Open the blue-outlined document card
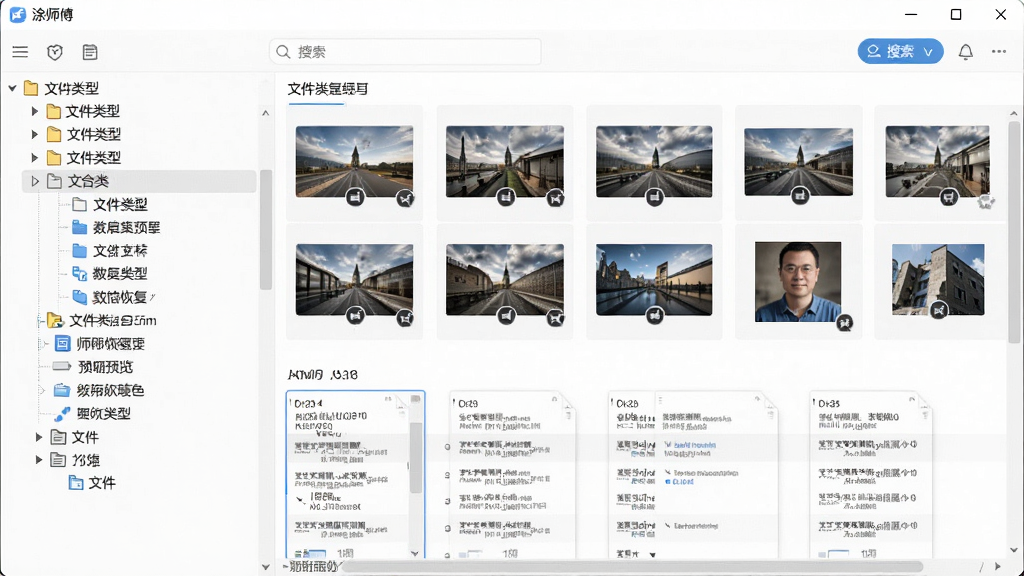Screen dimensions: 1024x576 tap(355, 475)
